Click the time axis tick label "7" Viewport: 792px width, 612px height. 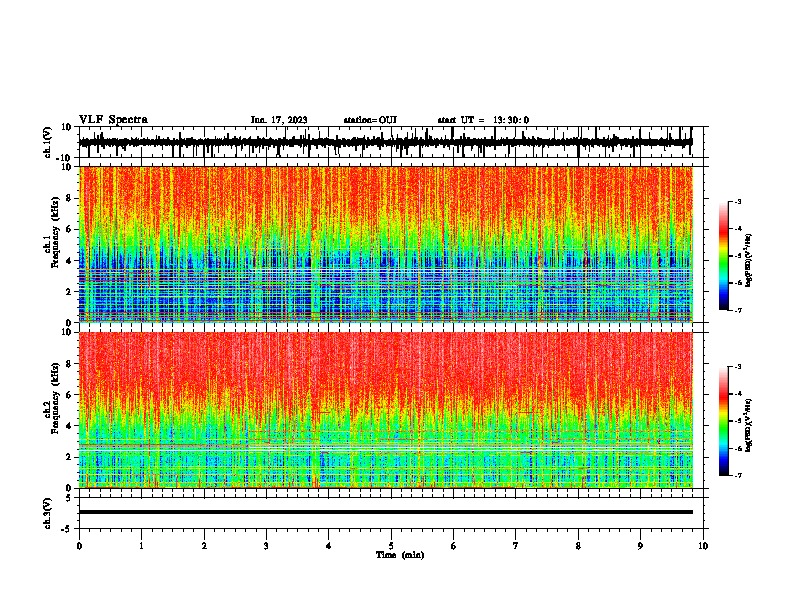pyautogui.click(x=516, y=546)
